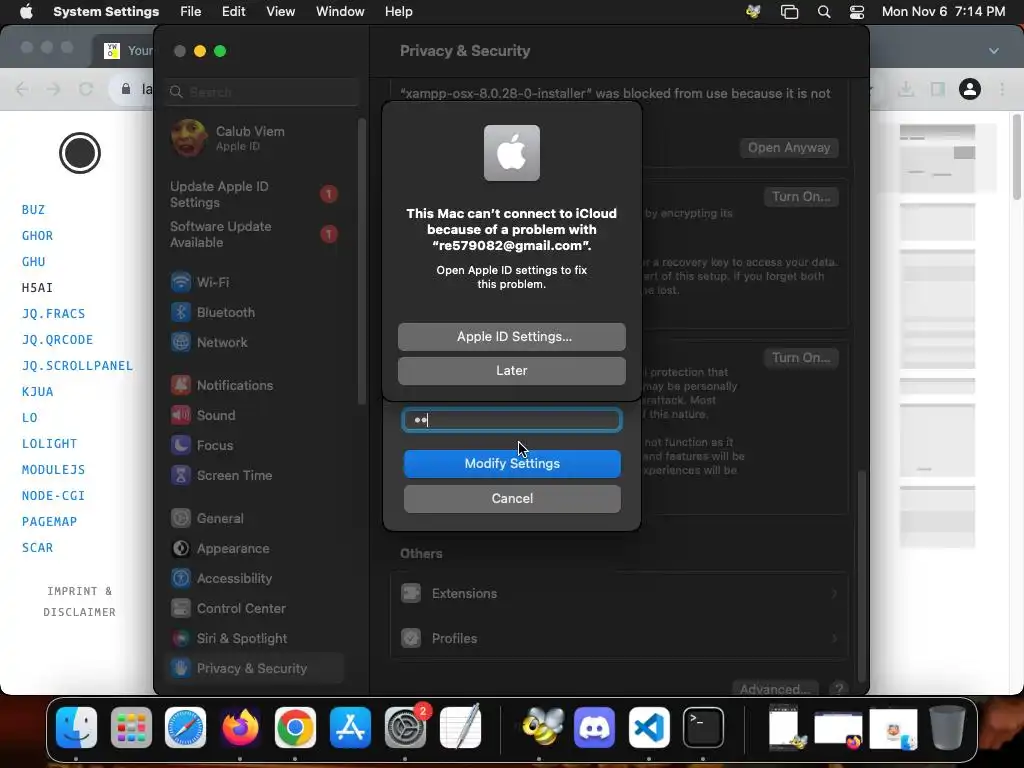Open the File menu
Viewport: 1024px width, 768px height.
(191, 12)
